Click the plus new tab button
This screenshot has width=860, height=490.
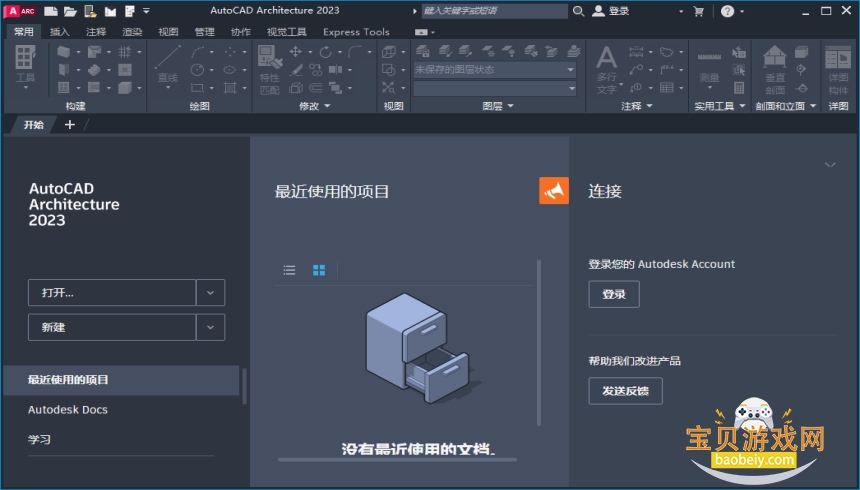pyautogui.click(x=70, y=125)
